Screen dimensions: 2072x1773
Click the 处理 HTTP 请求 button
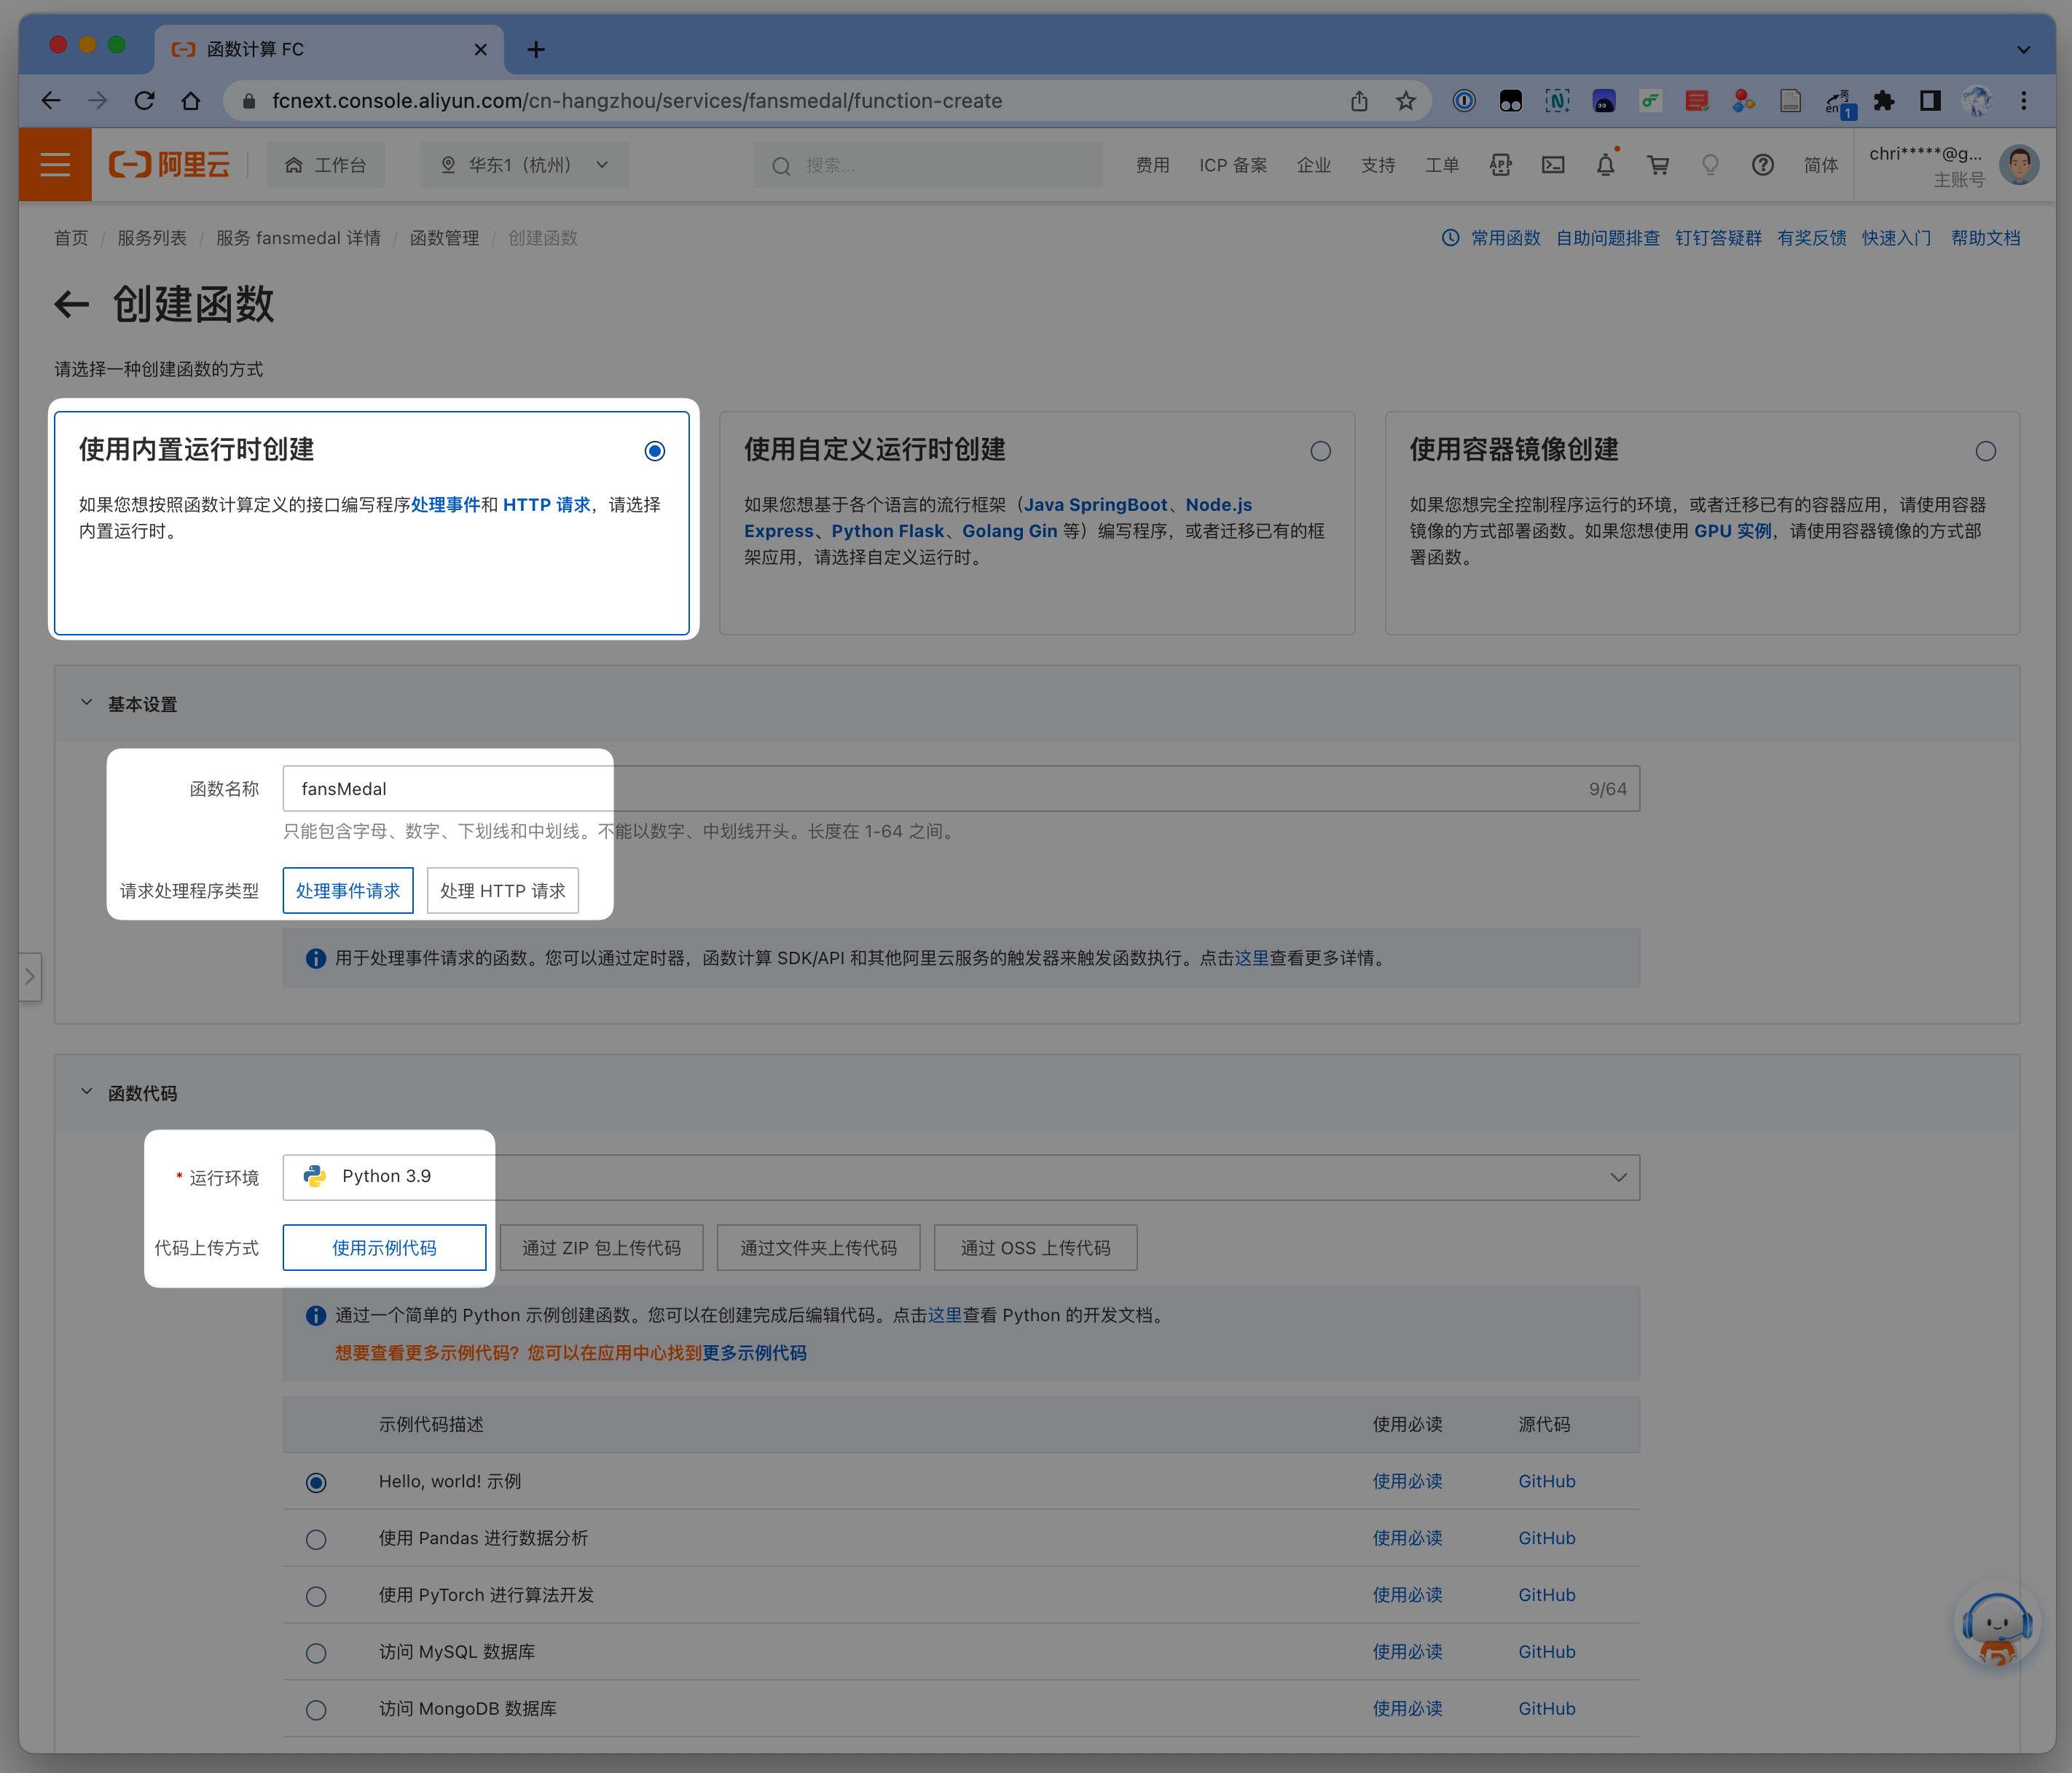coord(502,890)
